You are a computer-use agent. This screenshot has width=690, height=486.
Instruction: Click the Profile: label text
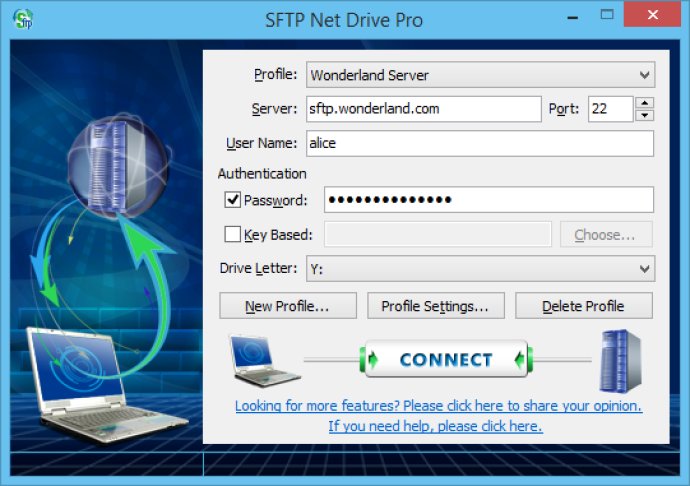click(276, 74)
